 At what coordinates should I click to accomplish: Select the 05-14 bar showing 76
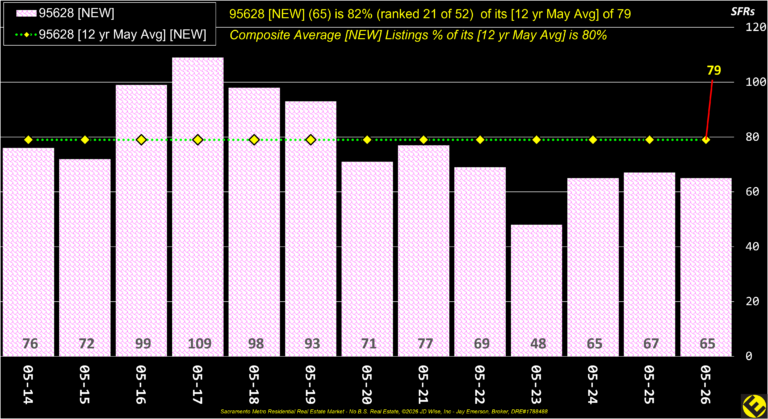[28, 252]
